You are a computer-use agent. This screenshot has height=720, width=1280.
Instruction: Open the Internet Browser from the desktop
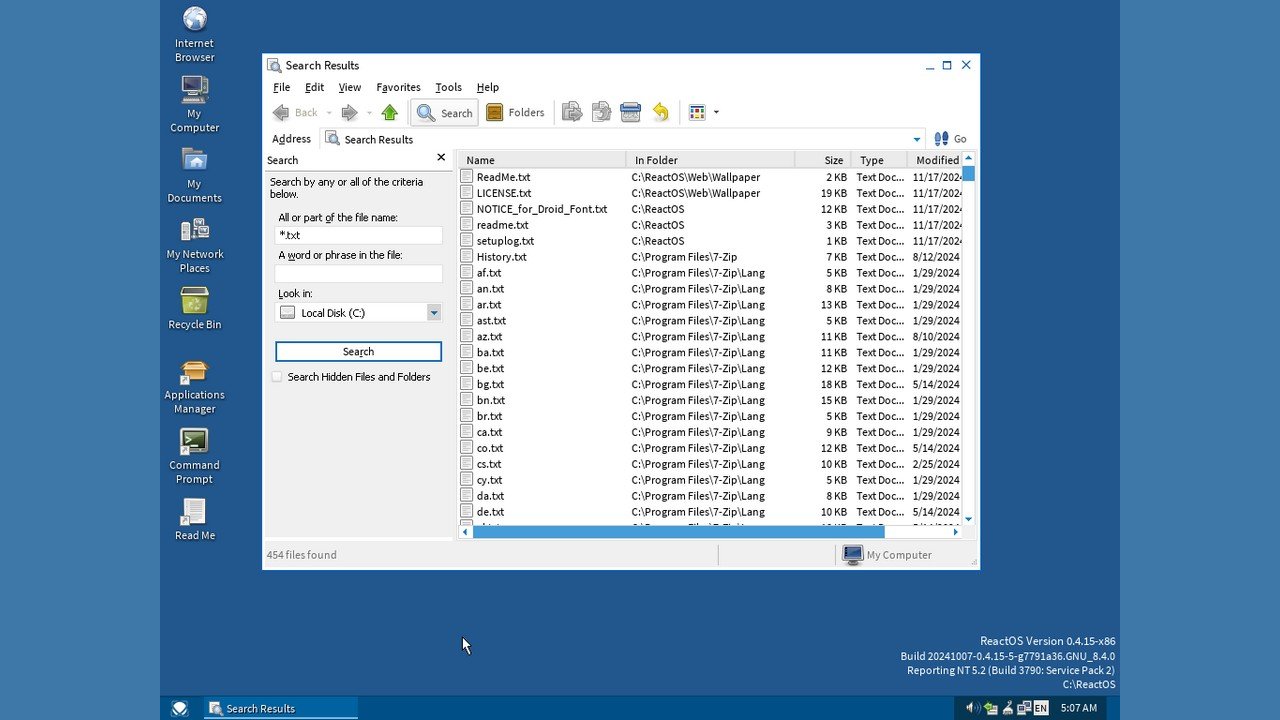(193, 30)
